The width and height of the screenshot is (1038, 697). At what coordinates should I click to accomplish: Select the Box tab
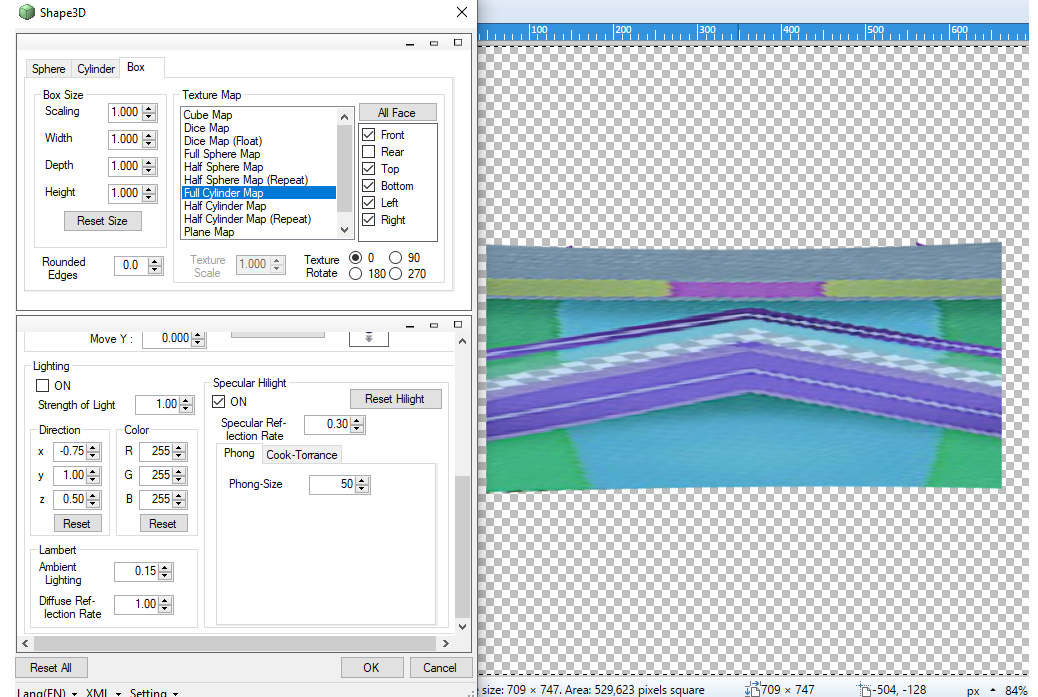pyautogui.click(x=136, y=67)
